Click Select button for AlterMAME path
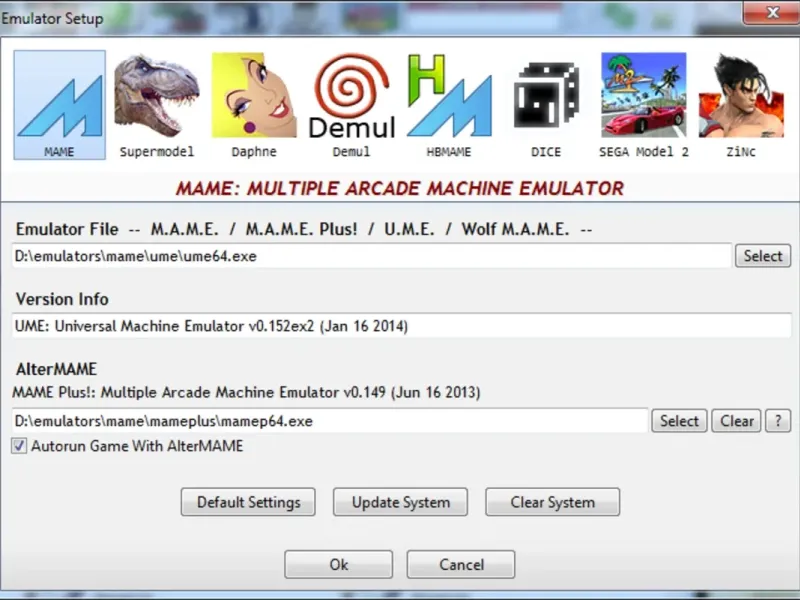 pyautogui.click(x=679, y=421)
